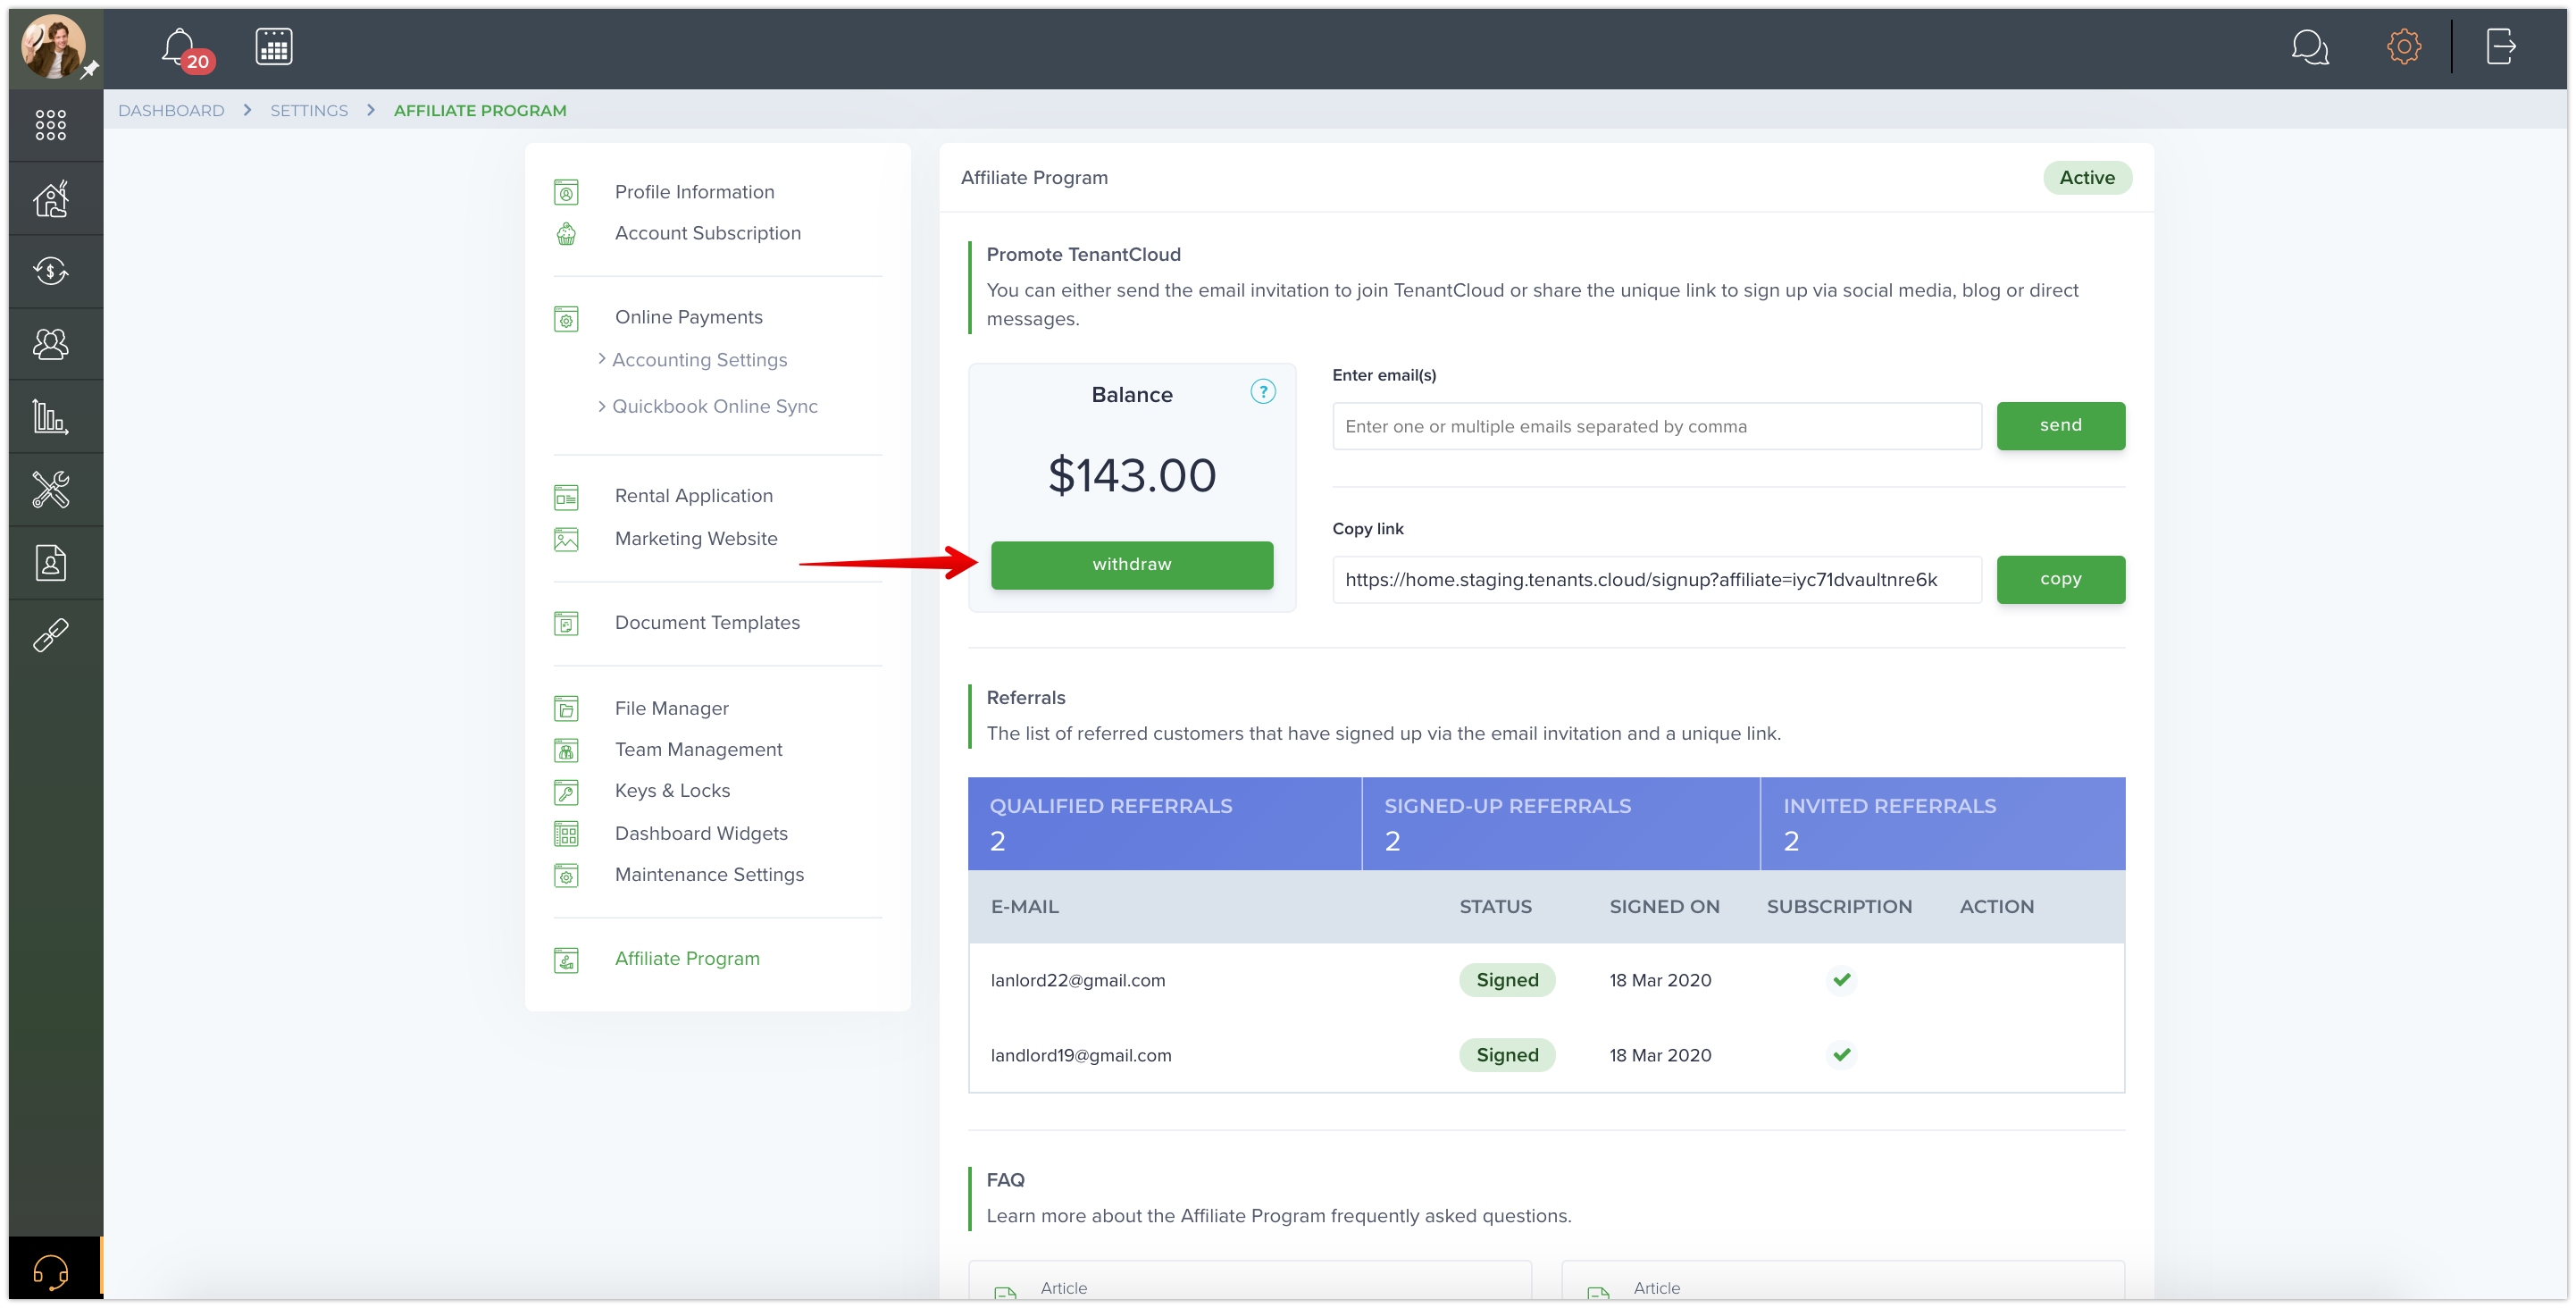Screen dimensions: 2576x1308
Task: Go to DASHBOARD breadcrumb link
Action: [x=171, y=110]
